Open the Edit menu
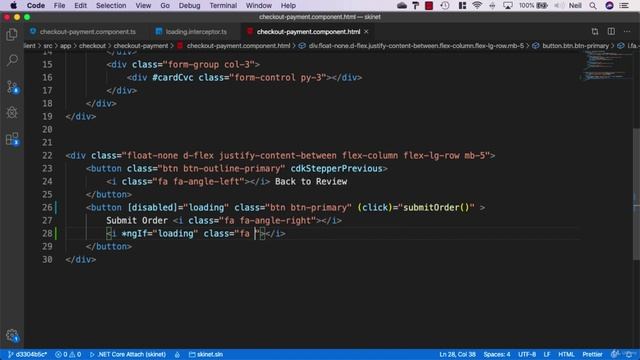 click(80, 5)
